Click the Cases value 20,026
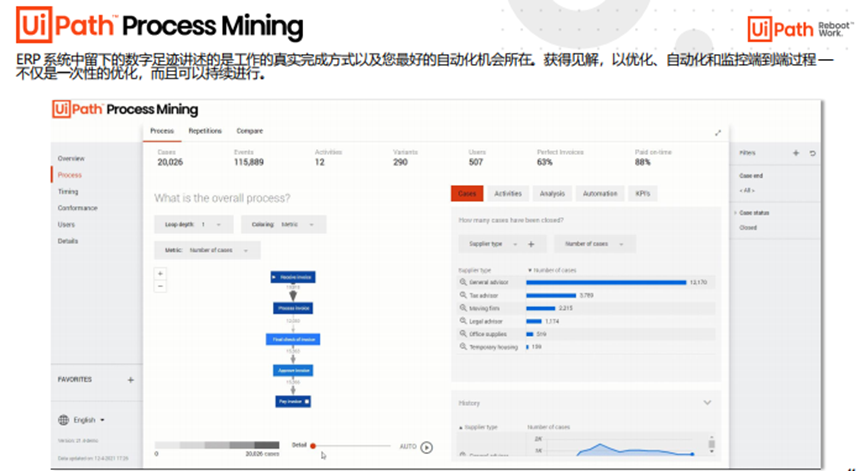 [170, 162]
